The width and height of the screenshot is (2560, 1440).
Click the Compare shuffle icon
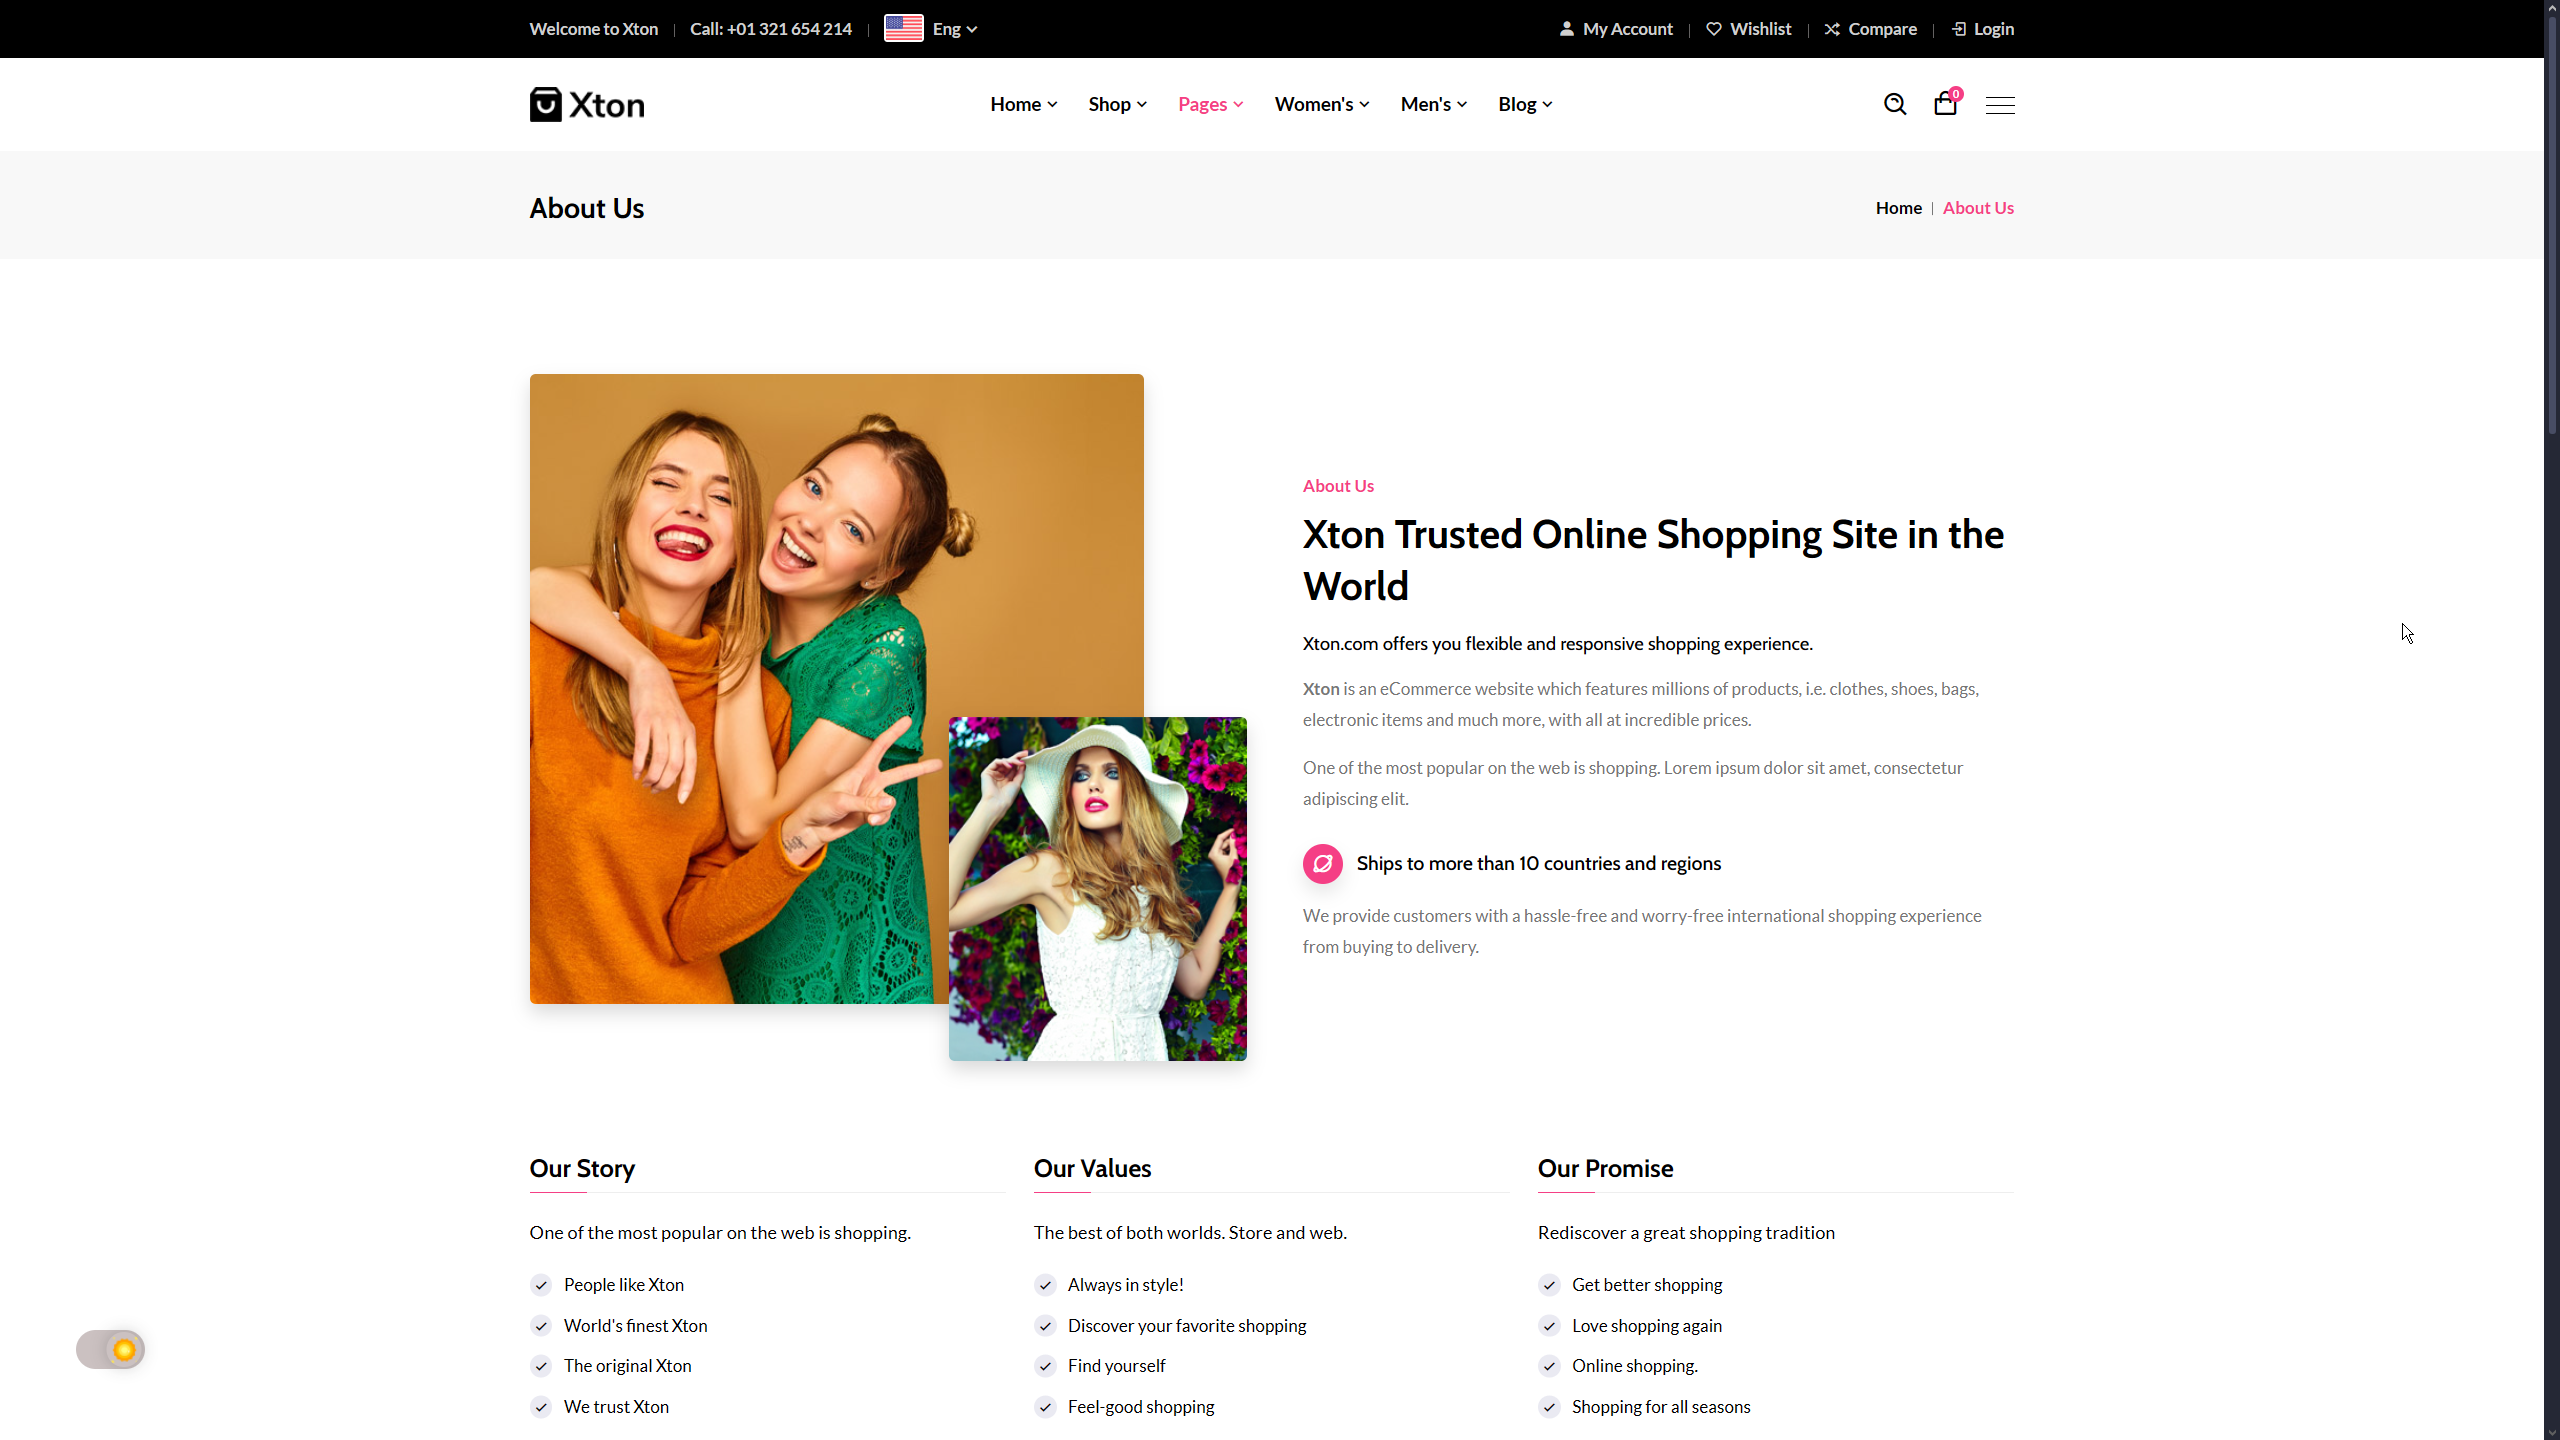pos(1832,29)
